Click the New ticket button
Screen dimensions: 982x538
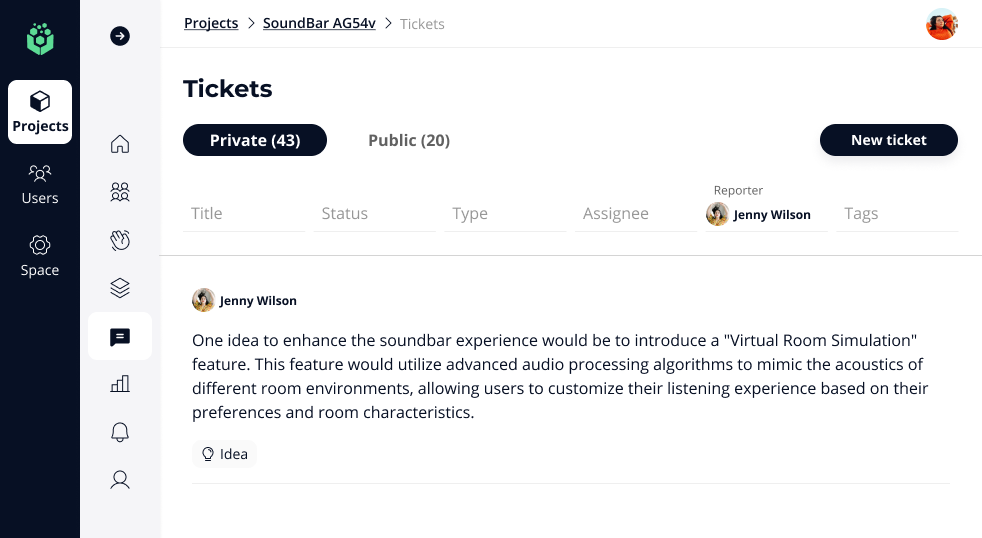click(888, 140)
